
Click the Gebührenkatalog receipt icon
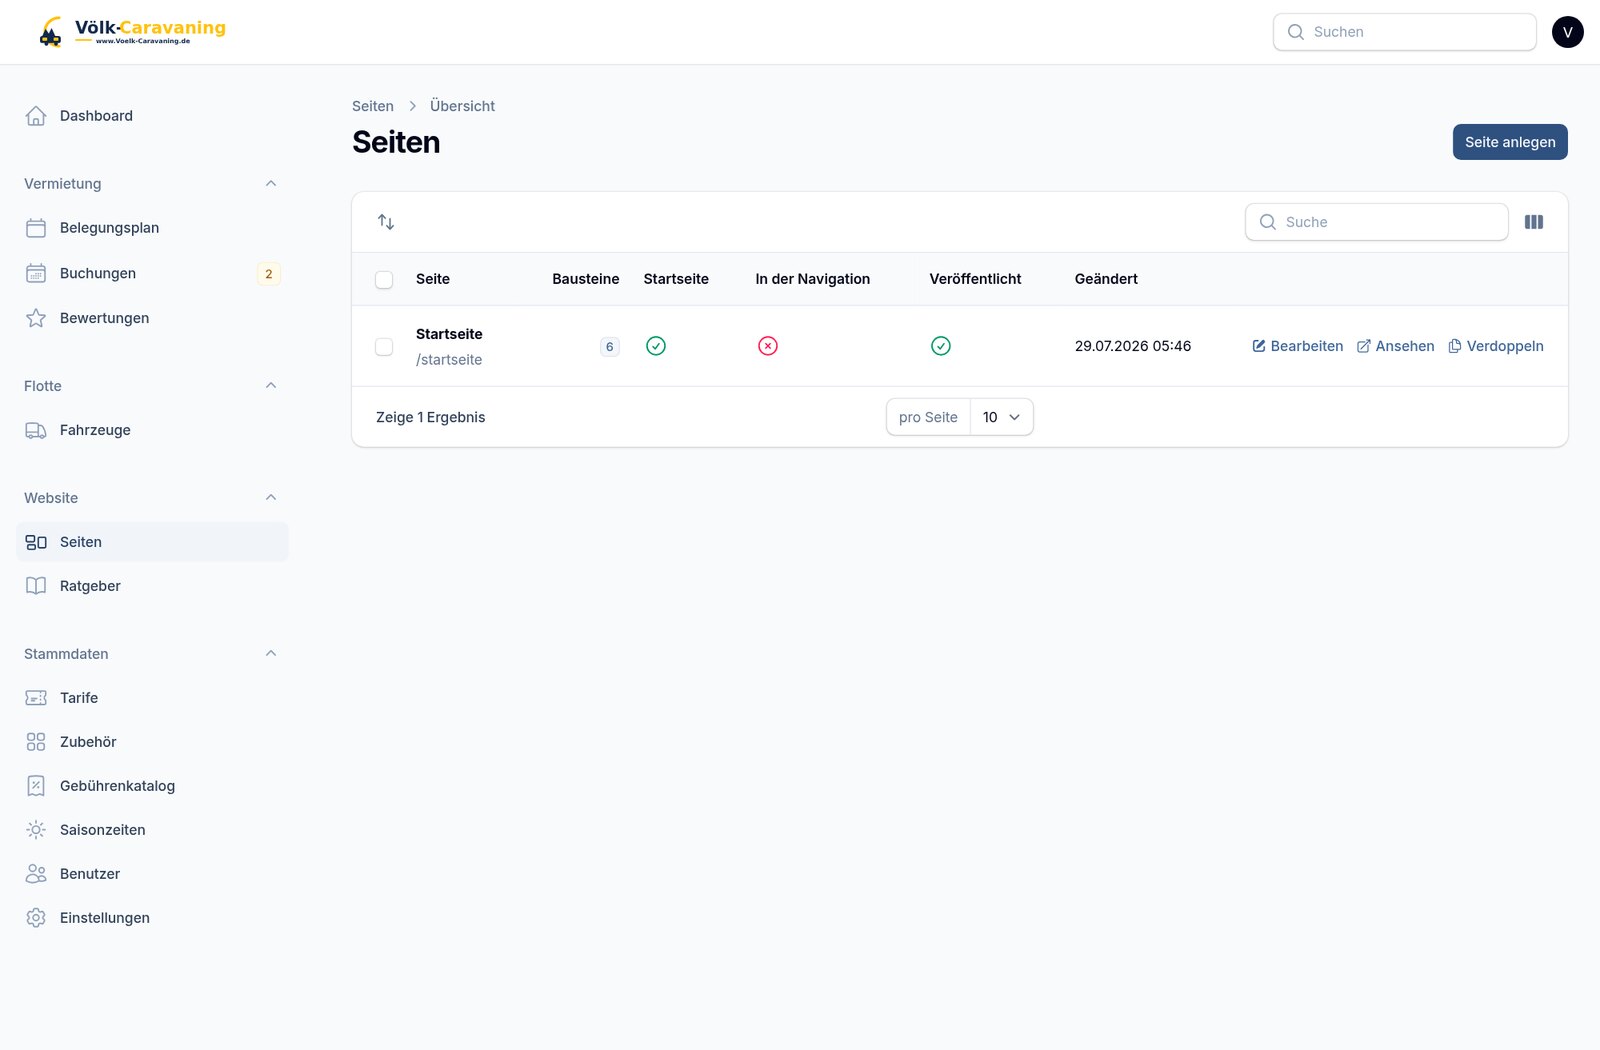click(x=36, y=786)
